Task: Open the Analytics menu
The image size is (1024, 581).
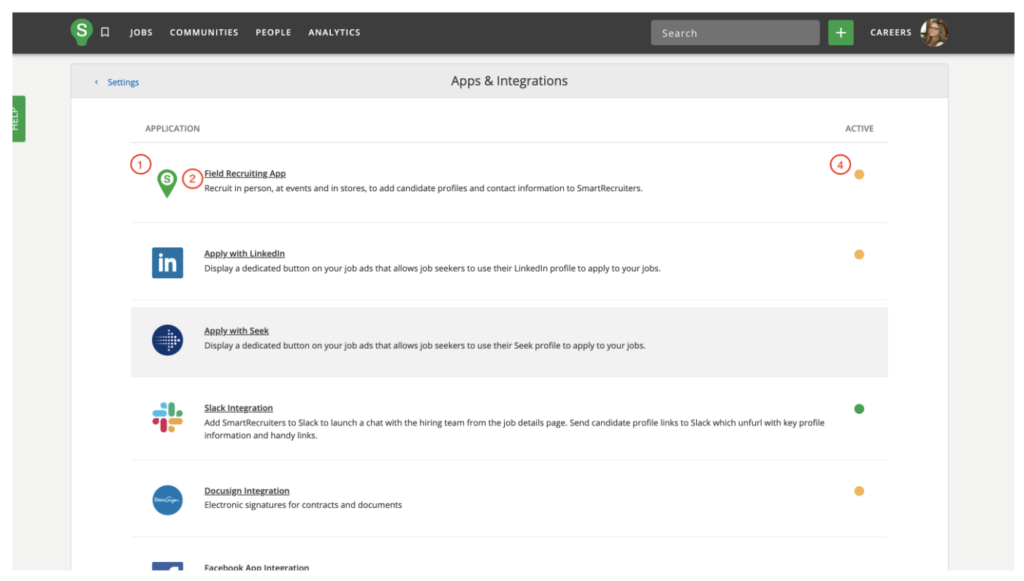Action: 334,33
